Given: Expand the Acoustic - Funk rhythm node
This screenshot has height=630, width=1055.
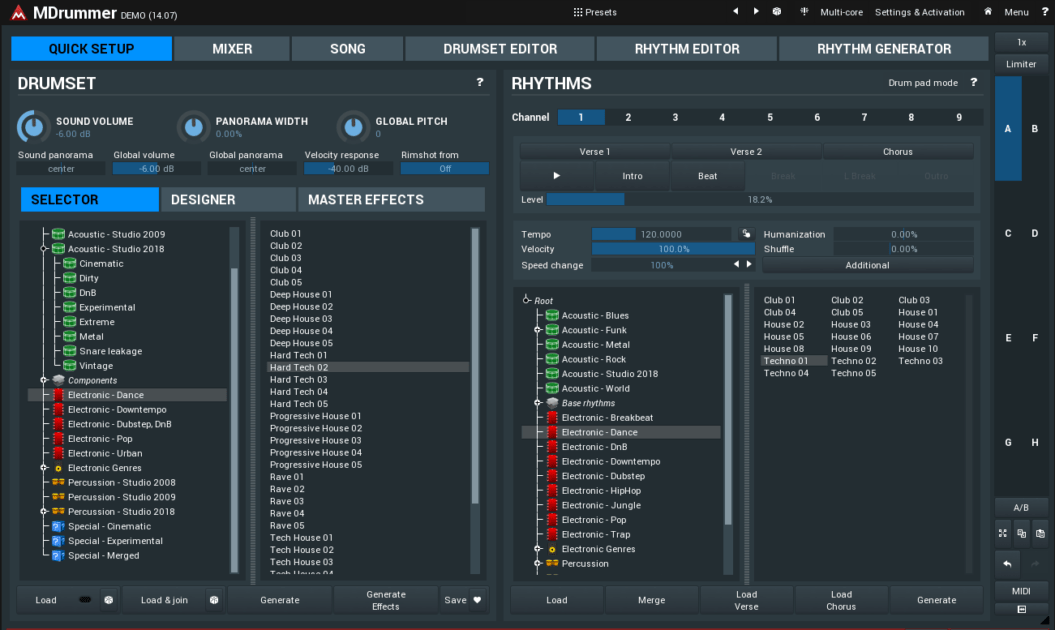Looking at the screenshot, I should [x=538, y=330].
